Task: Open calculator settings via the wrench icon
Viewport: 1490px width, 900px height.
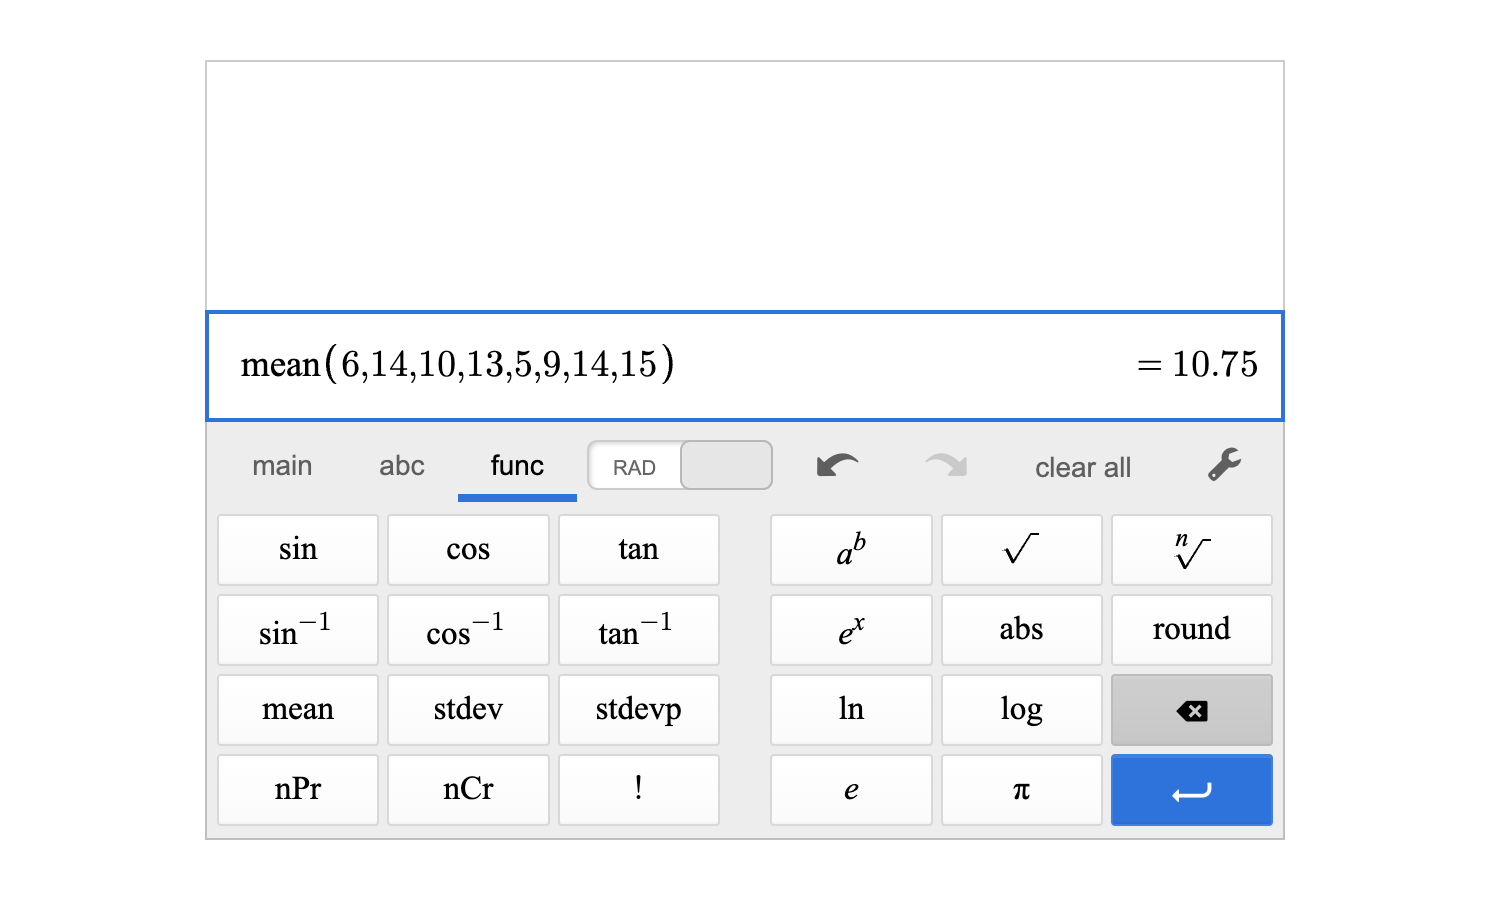Action: click(x=1223, y=464)
